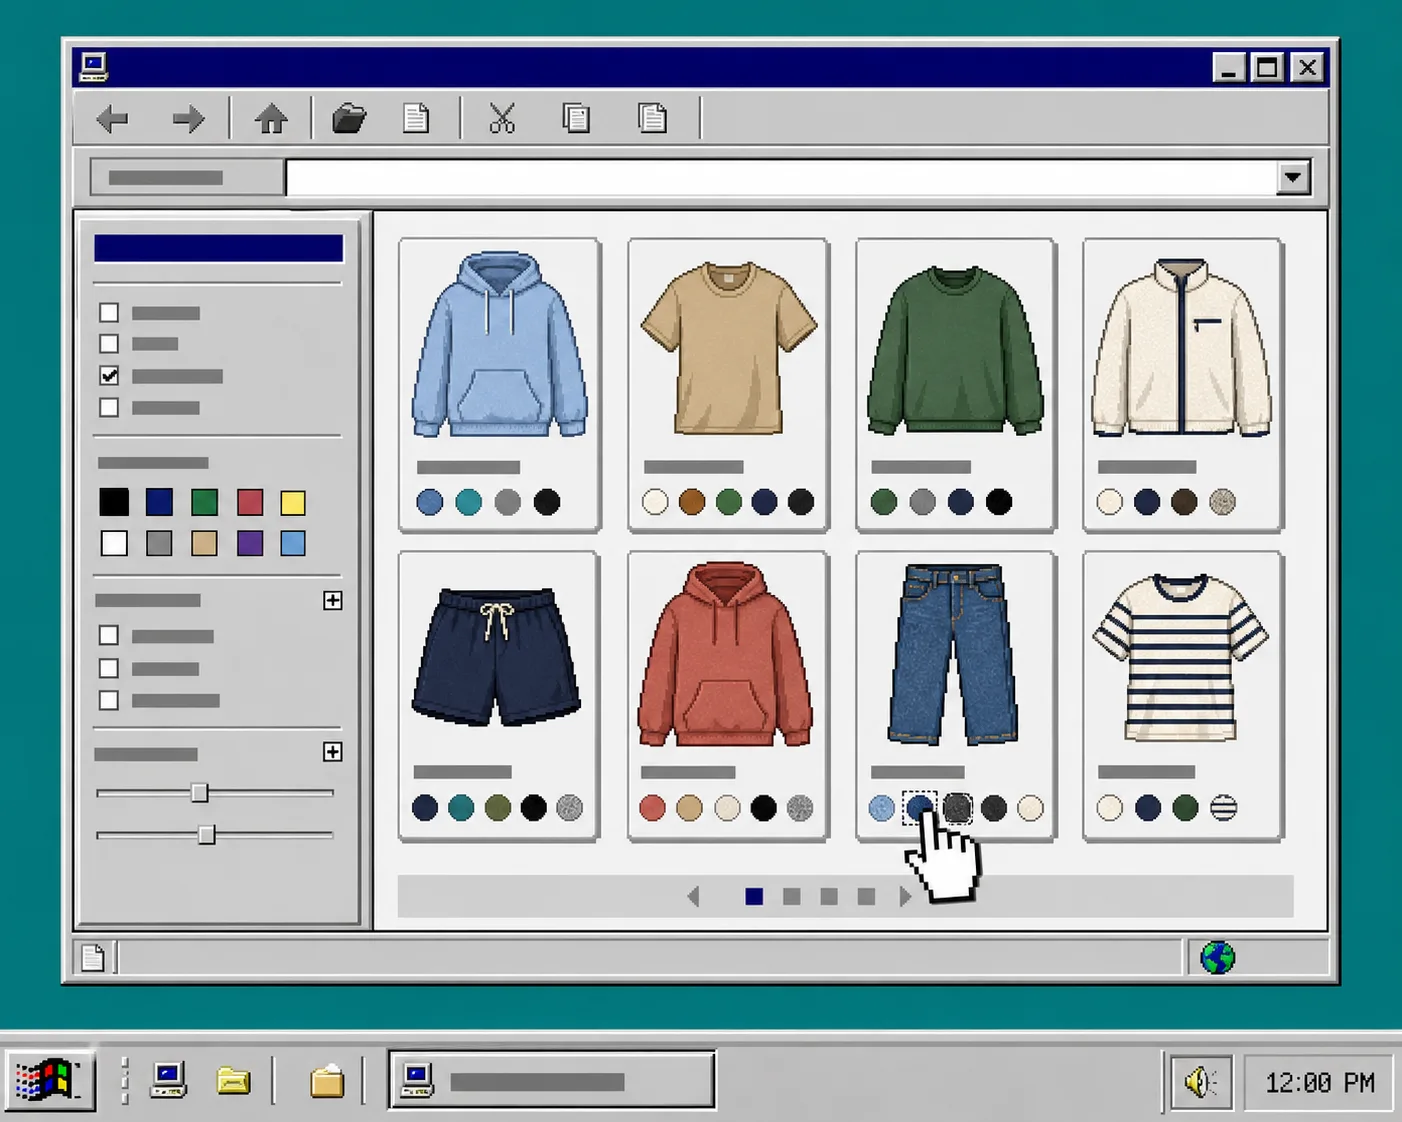
Task: Pick the black color filter swatch in sidebar
Action: (114, 502)
